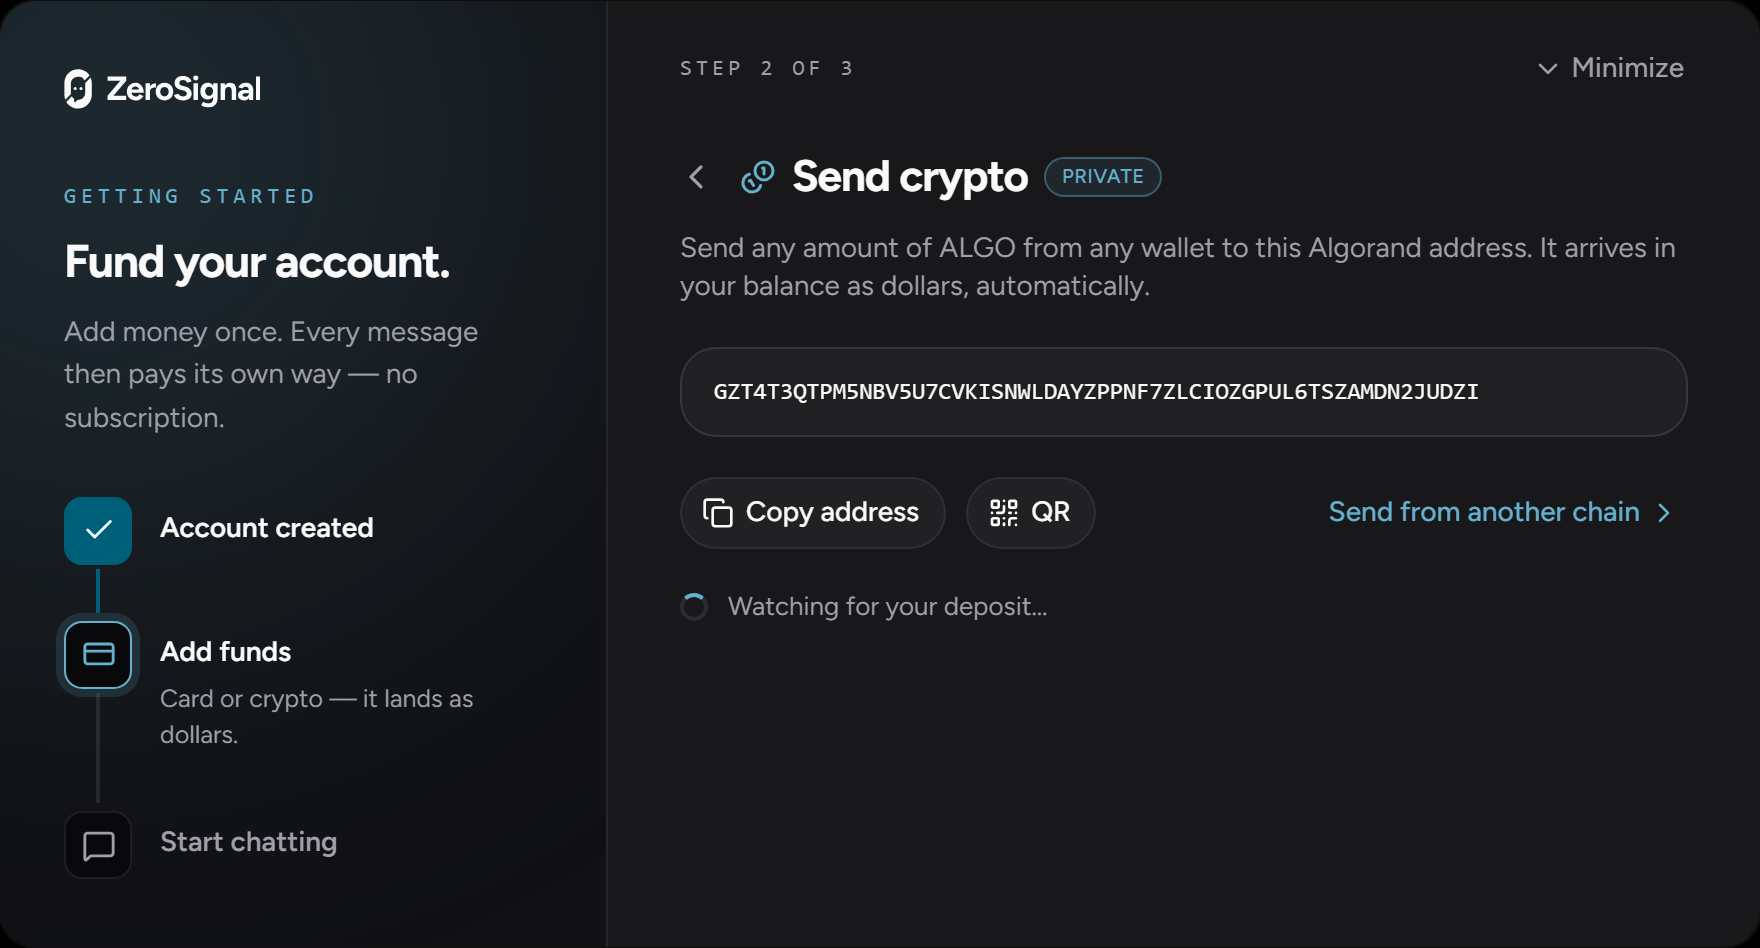Collapse the panel using the Minimize chevron
Viewport: 1760px width, 948px height.
[1548, 69]
